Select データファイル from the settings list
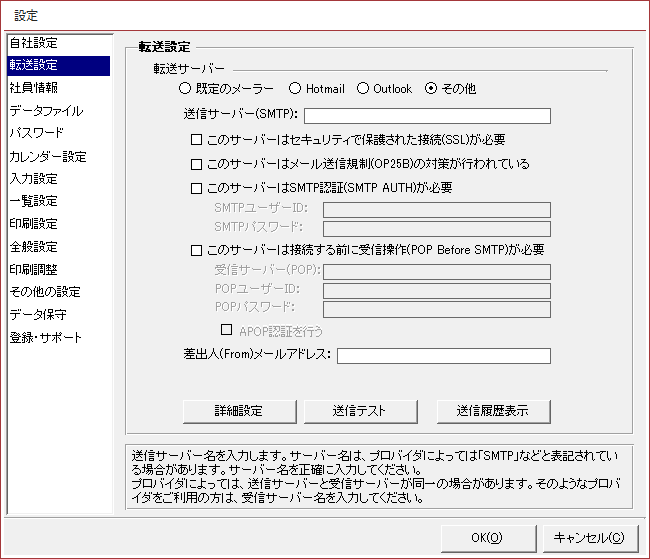650x559 pixels. tap(46, 111)
